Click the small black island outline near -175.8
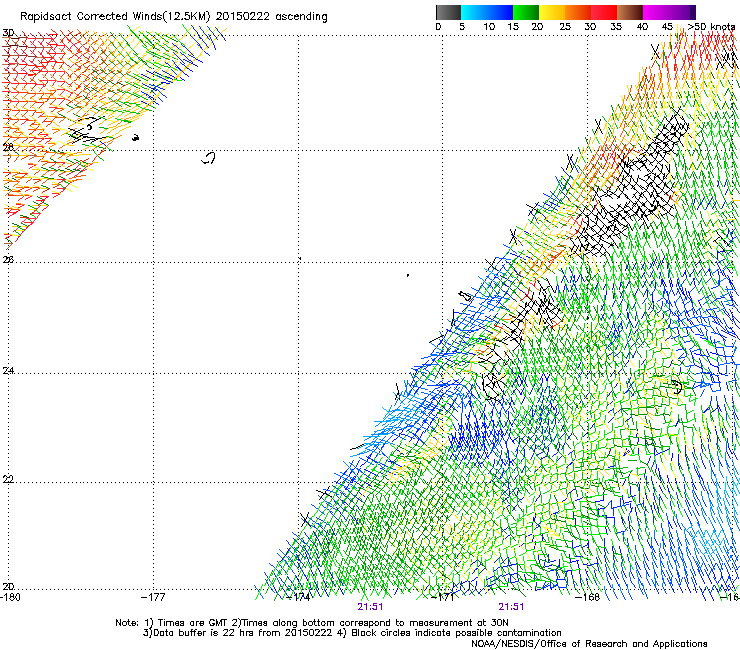The image size is (740, 650). point(209,158)
